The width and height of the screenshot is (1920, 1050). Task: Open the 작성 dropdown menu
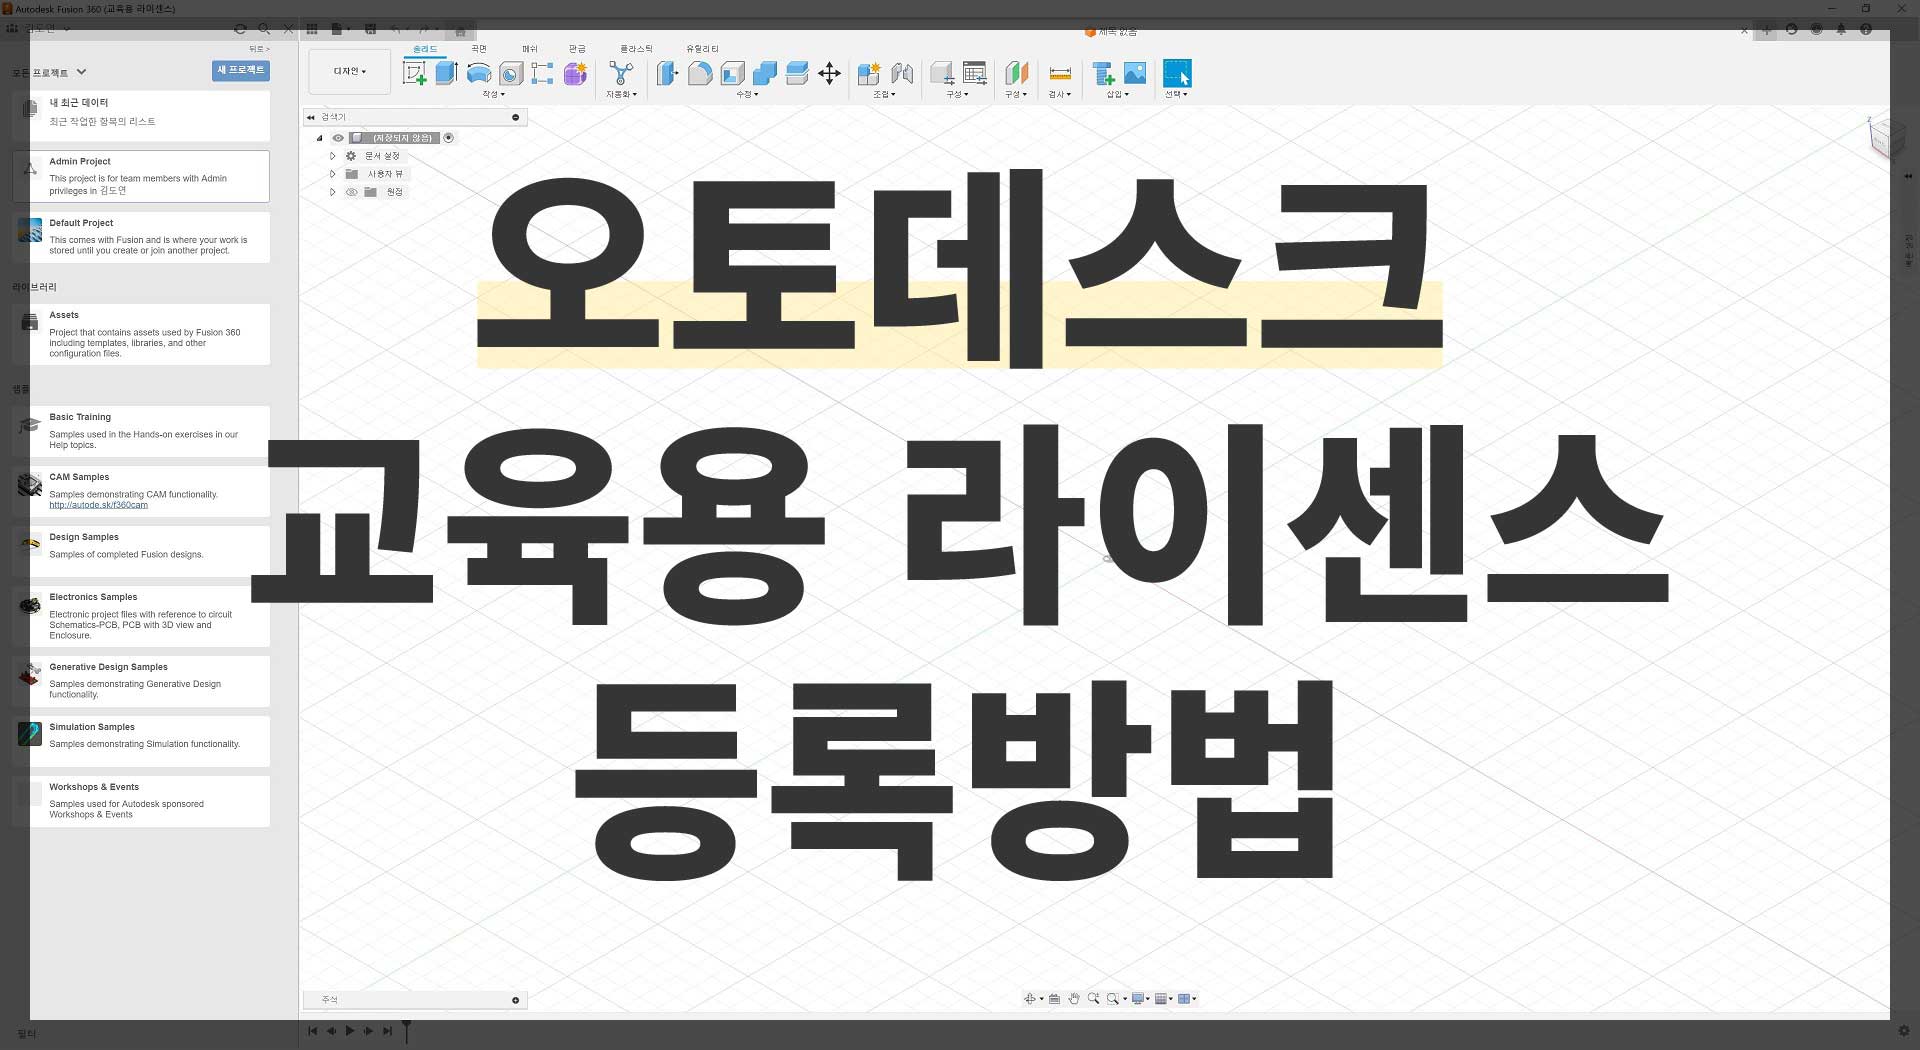tap(494, 94)
